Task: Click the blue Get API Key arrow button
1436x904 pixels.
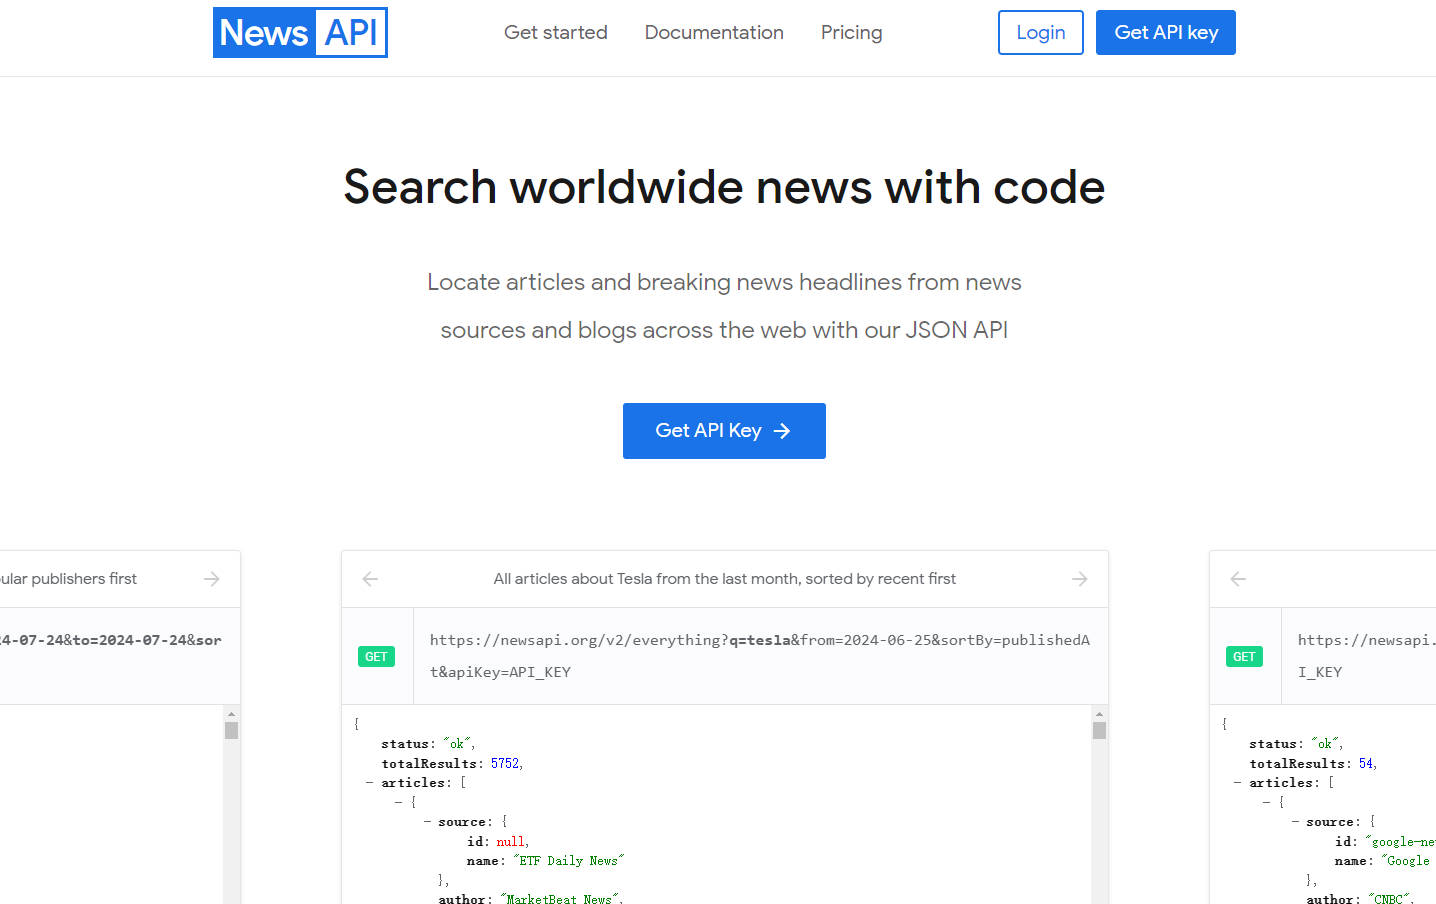Action: [724, 431]
